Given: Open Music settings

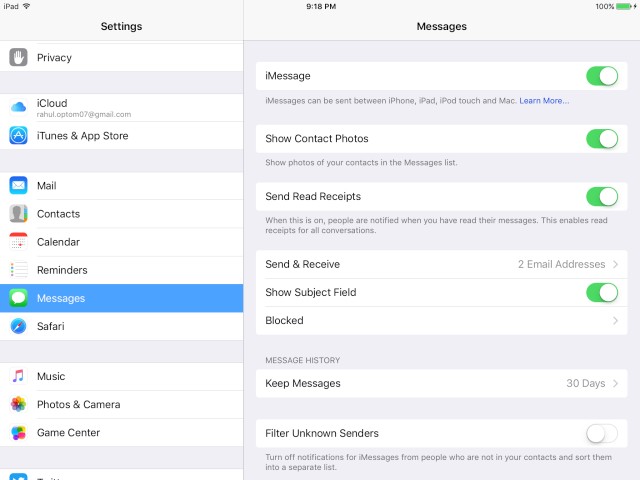Looking at the screenshot, I should tap(122, 376).
